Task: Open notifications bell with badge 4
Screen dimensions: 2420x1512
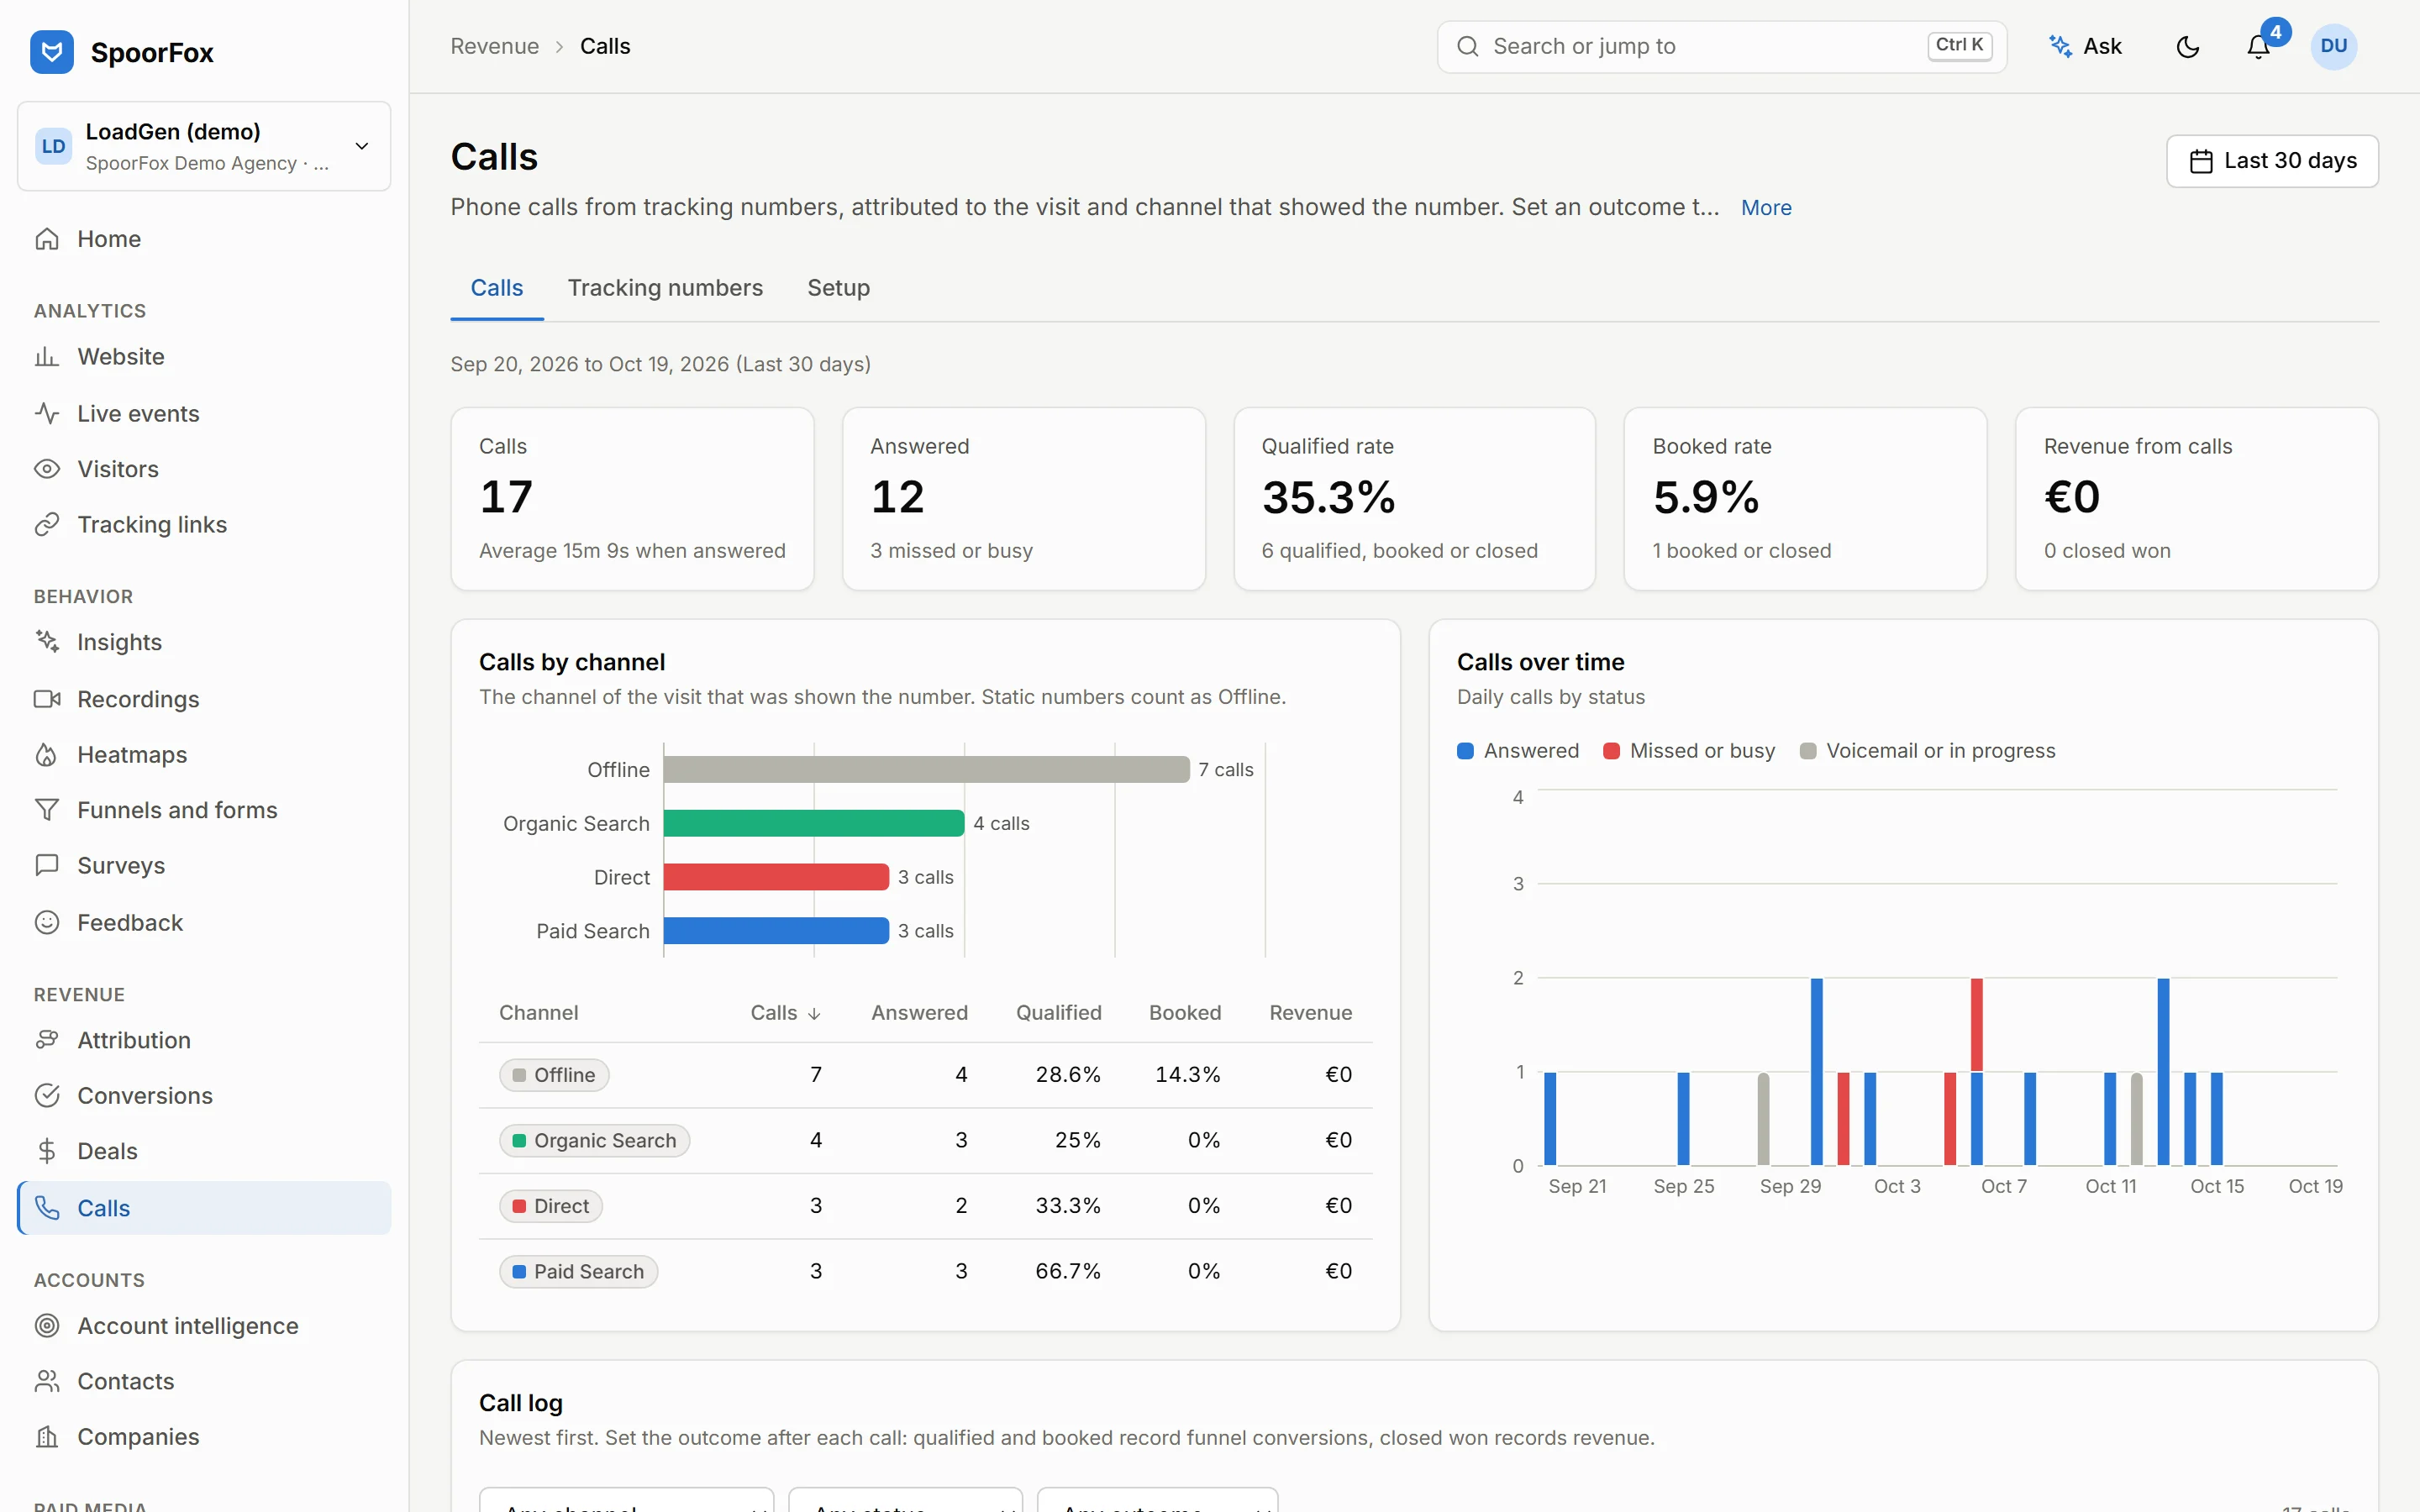Action: pos(2259,47)
